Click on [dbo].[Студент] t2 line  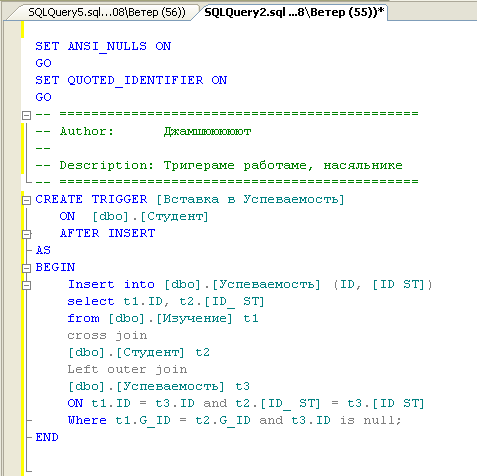(x=139, y=352)
